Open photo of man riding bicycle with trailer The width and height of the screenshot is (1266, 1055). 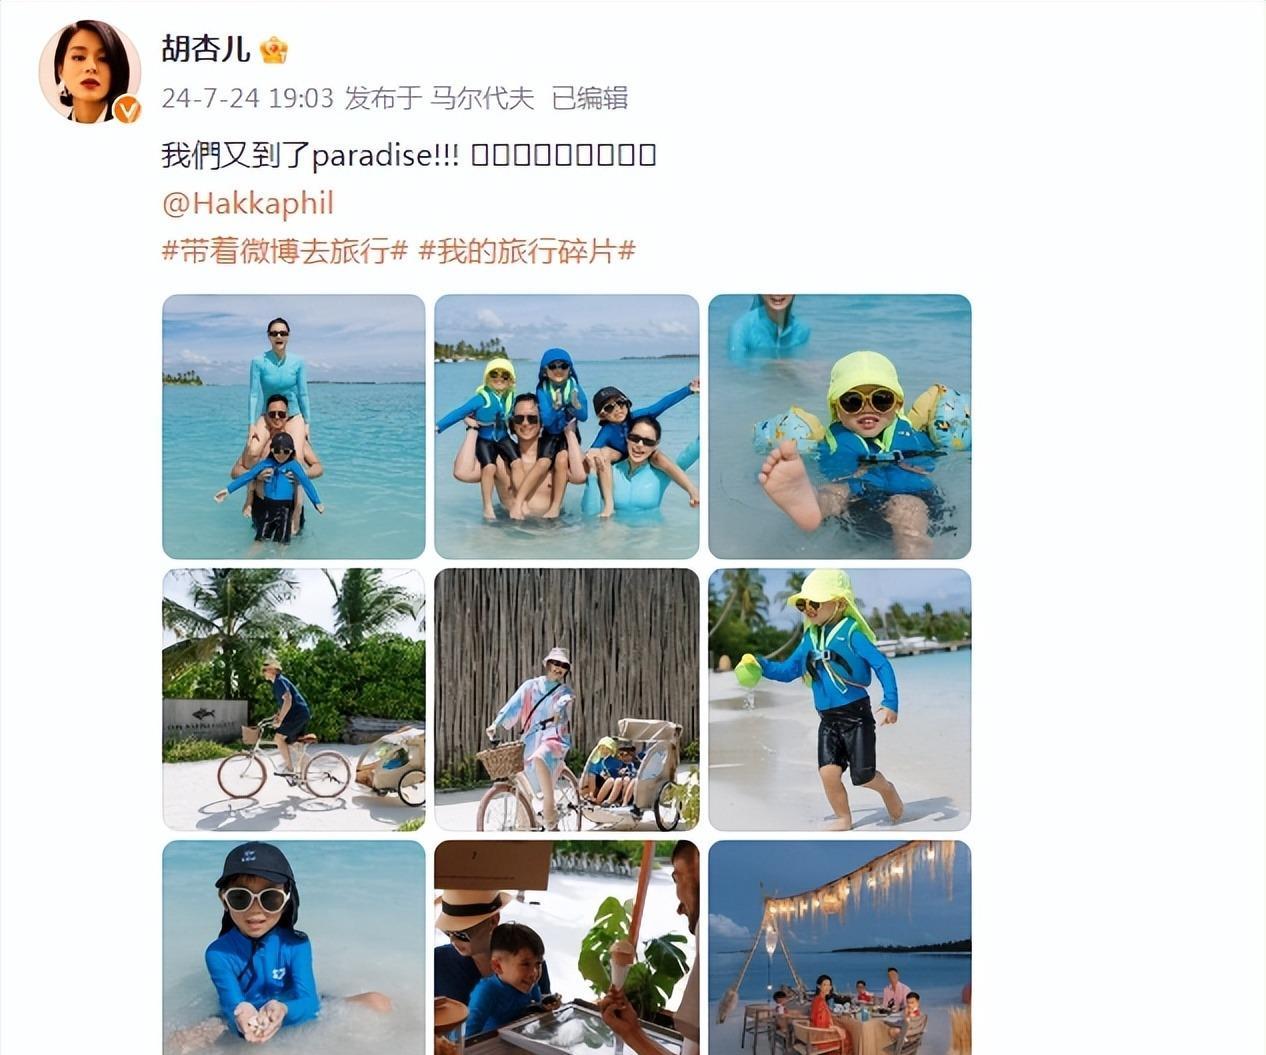point(294,699)
